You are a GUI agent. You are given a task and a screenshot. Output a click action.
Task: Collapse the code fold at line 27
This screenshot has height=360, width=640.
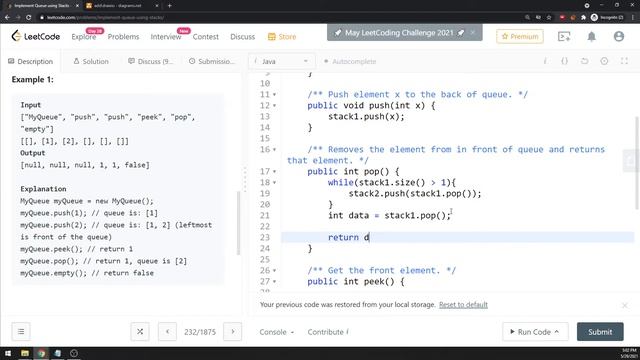coord(274,281)
